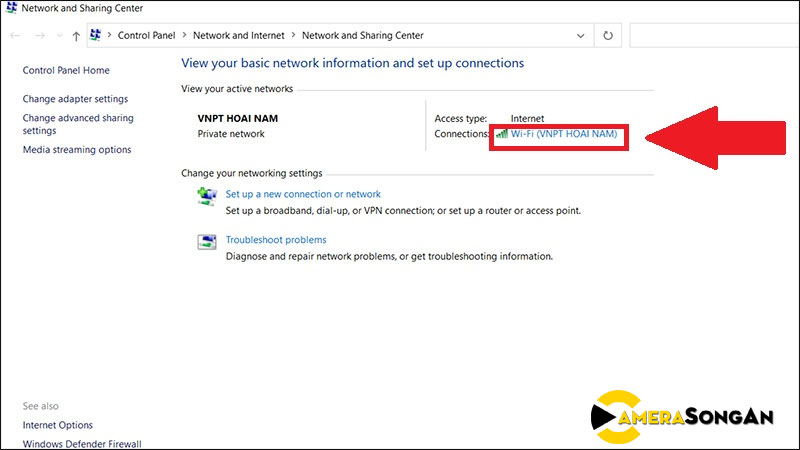Click the Up one level arrow
Screen dimensions: 800x450
tap(76, 35)
